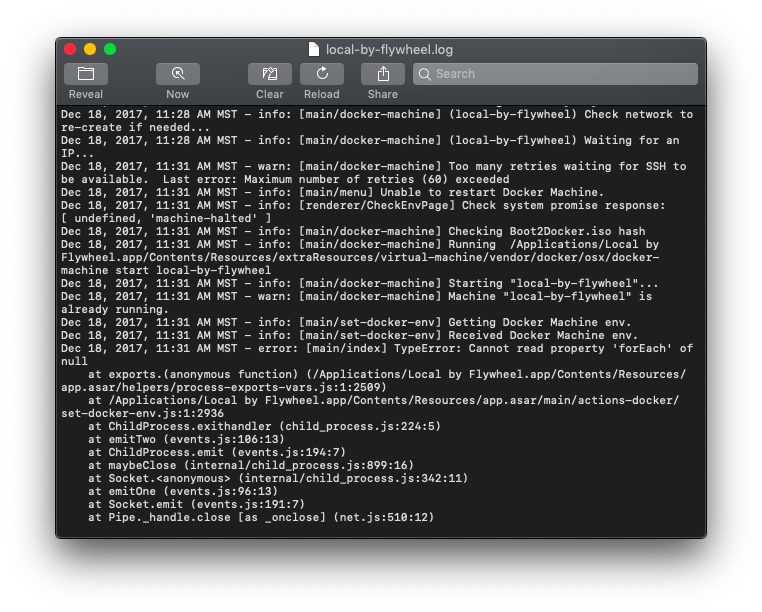Click the Reload label
This screenshot has height=612, width=762.
tap(322, 94)
